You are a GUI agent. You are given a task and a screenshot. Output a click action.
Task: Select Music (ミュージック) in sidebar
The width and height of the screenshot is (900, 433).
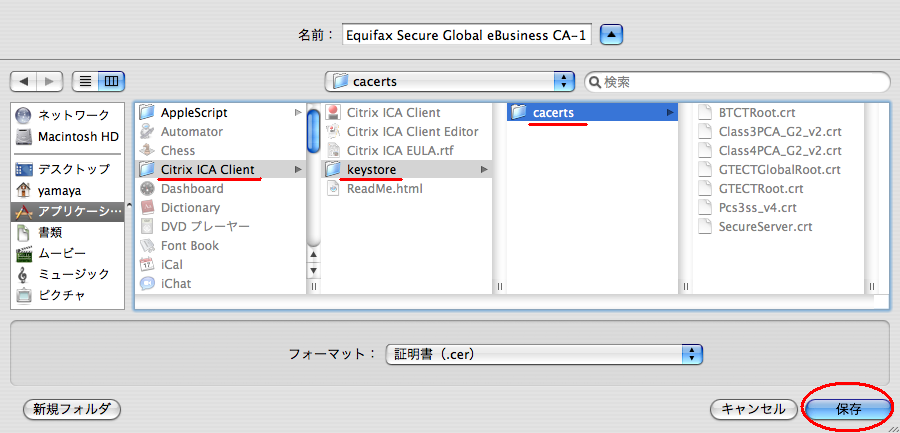[67, 274]
